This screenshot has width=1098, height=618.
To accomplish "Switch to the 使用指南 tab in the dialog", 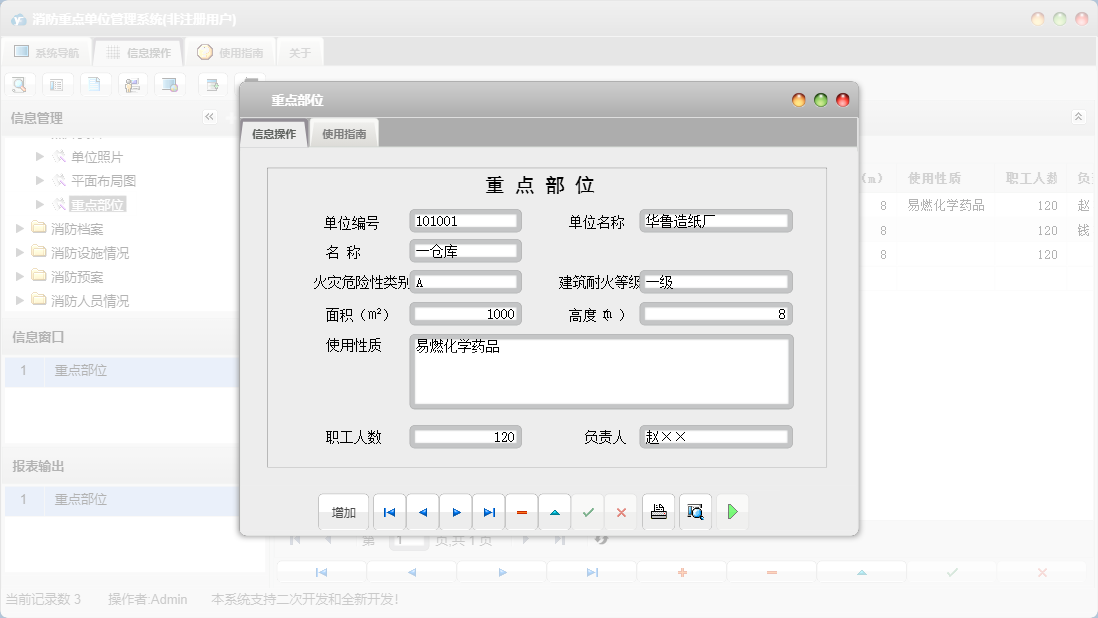I will 344,131.
